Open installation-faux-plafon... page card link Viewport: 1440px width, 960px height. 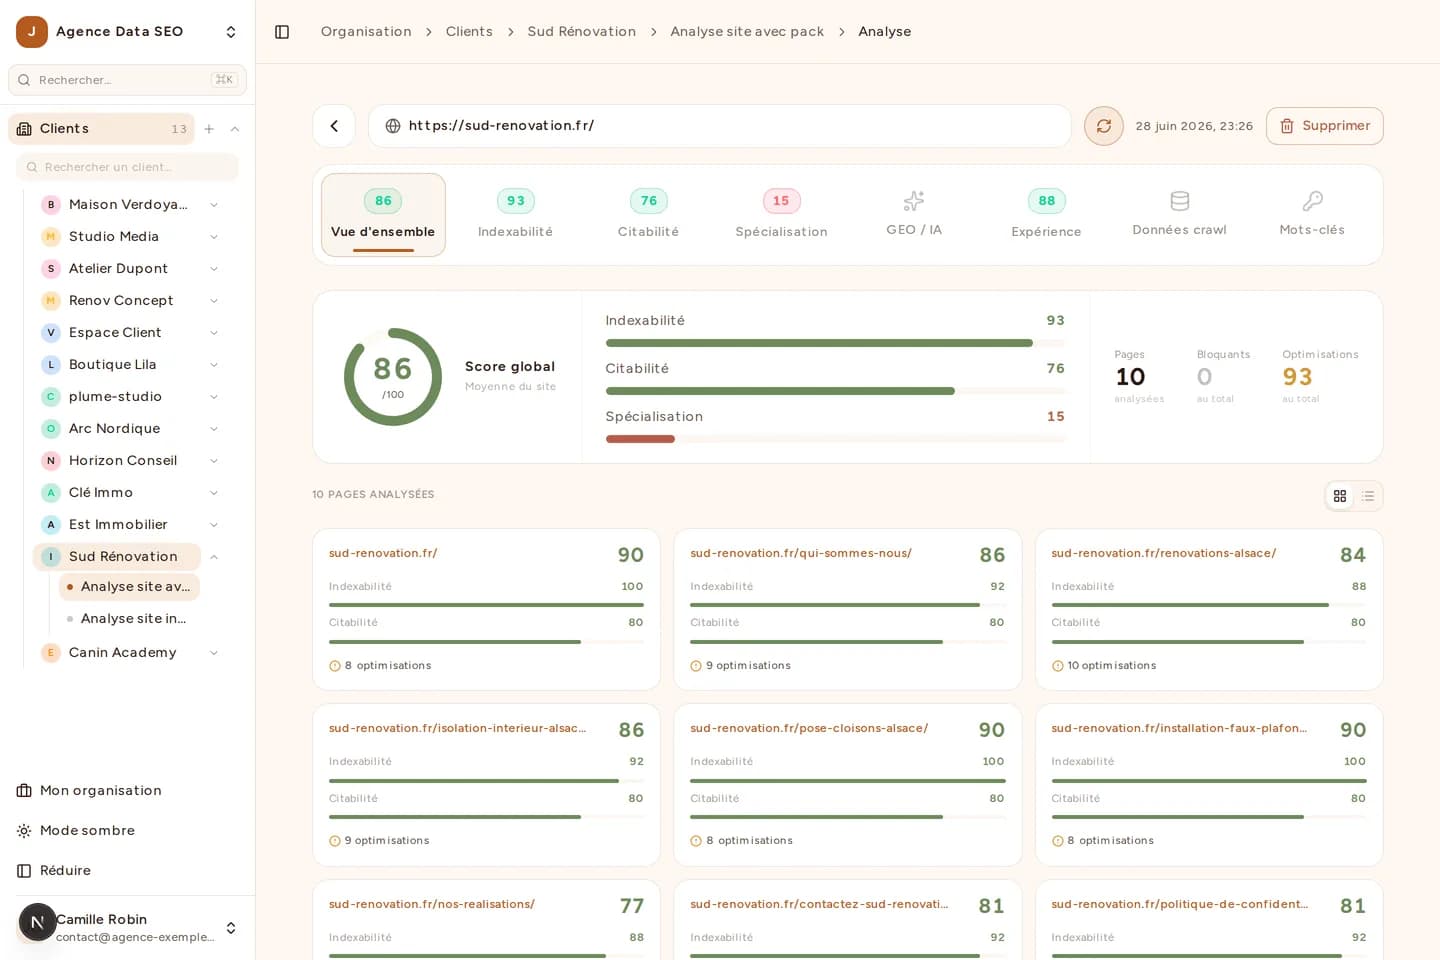(1179, 729)
